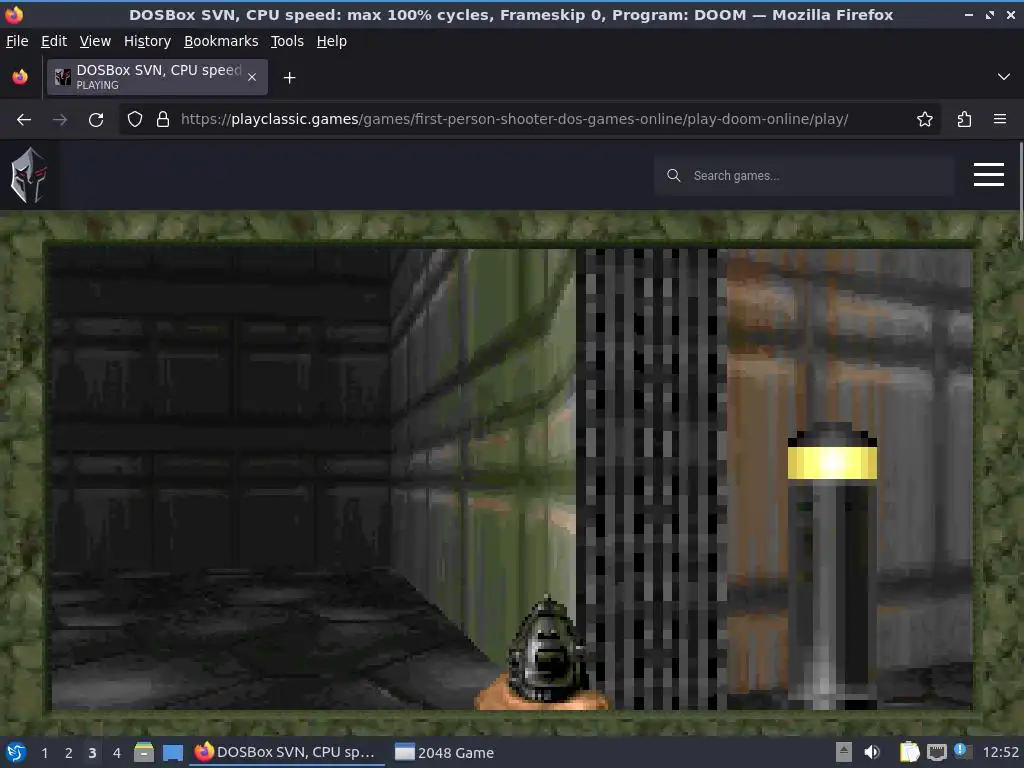Focus the Search games field

(x=804, y=176)
